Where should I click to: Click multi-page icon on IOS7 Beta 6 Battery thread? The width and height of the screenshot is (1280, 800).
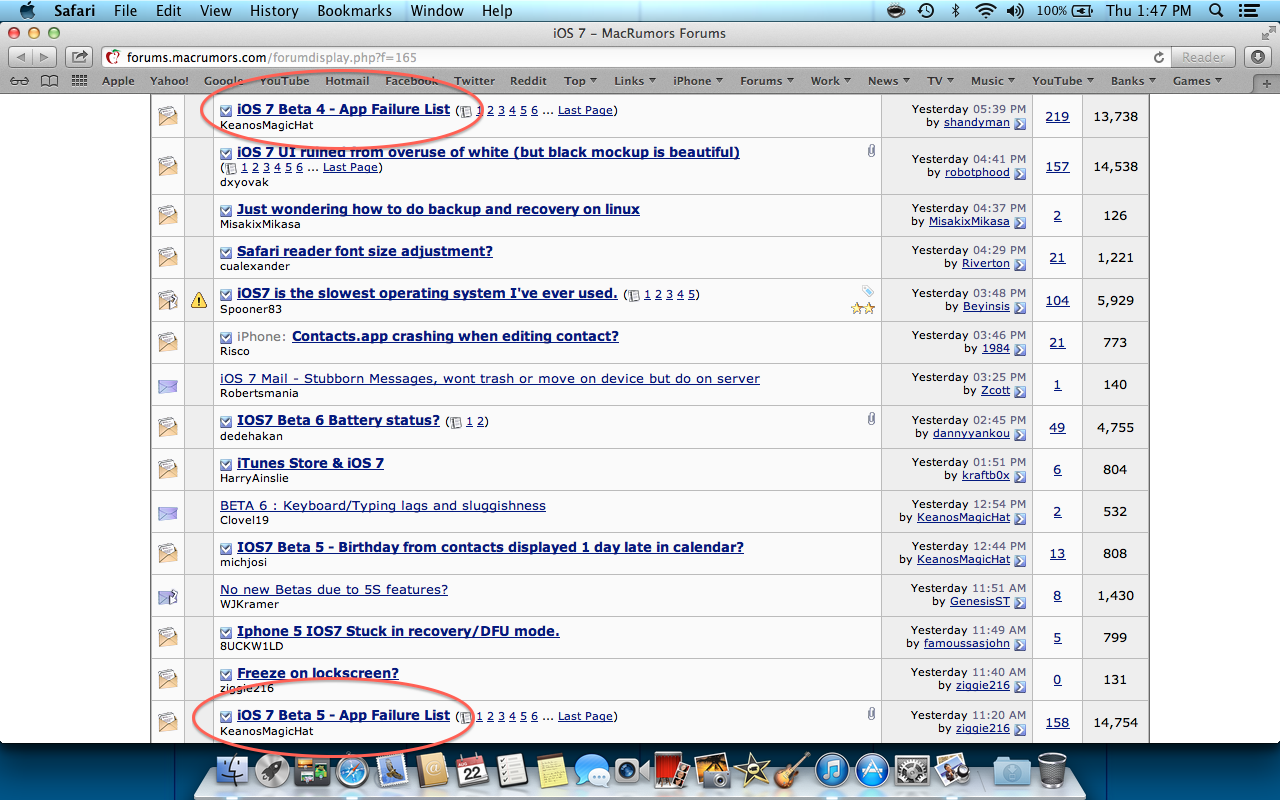pyautogui.click(x=455, y=422)
